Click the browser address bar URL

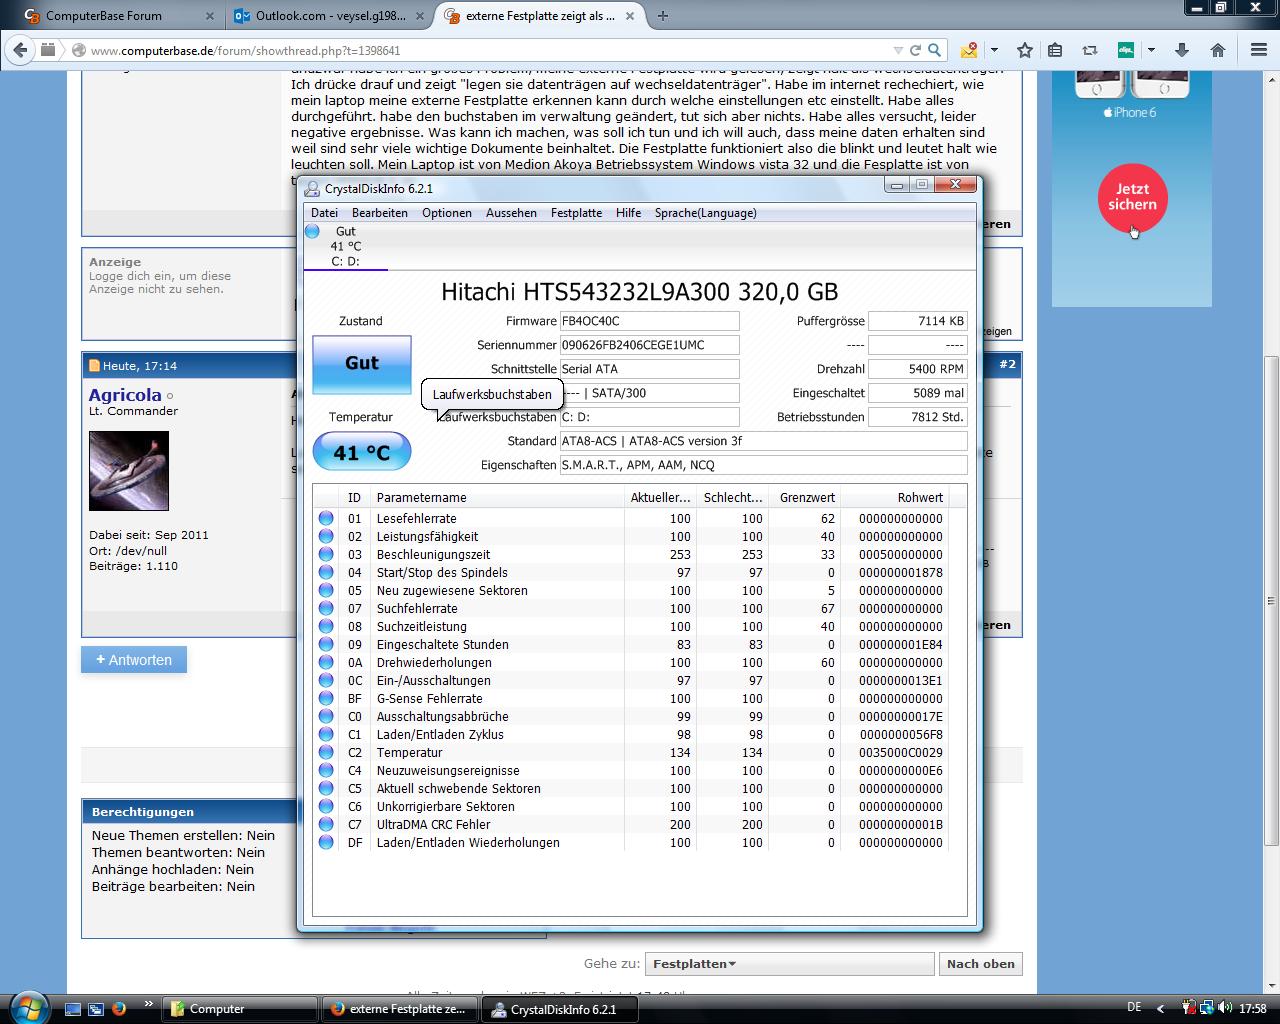click(245, 50)
